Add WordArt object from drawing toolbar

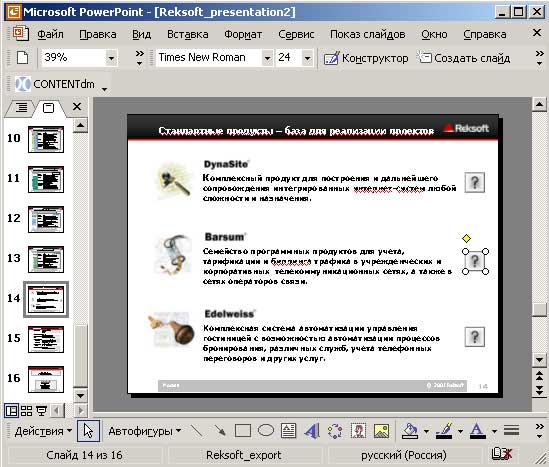(x=312, y=431)
